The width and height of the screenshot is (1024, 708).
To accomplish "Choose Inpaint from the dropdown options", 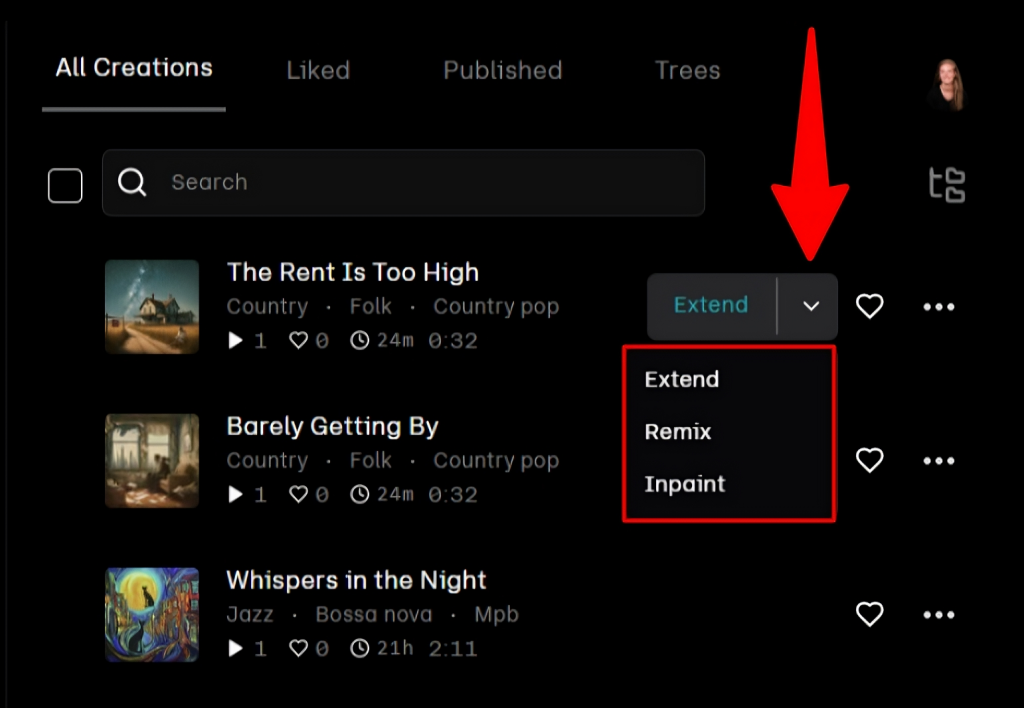I will pyautogui.click(x=684, y=484).
